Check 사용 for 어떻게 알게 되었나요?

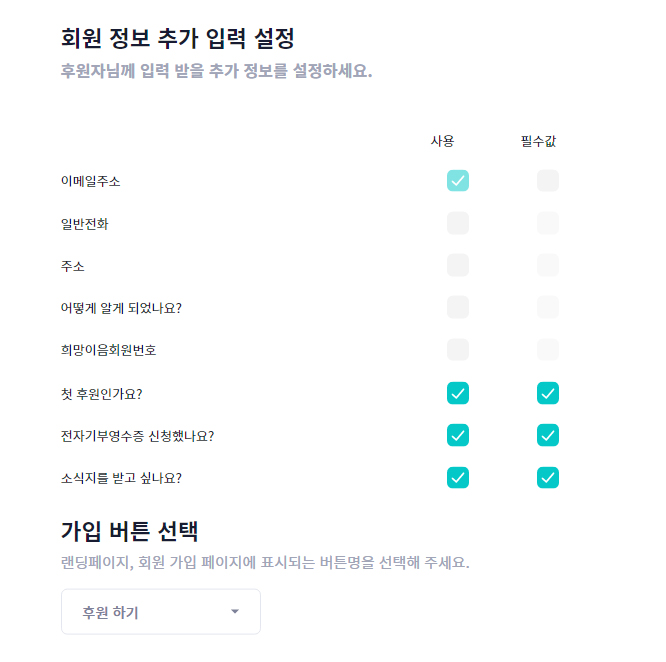coord(458,307)
